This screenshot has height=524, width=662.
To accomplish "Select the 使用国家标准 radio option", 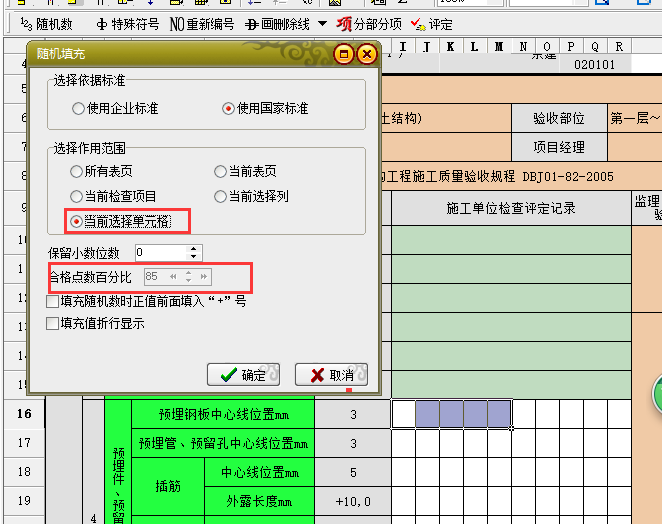I will tap(228, 108).
